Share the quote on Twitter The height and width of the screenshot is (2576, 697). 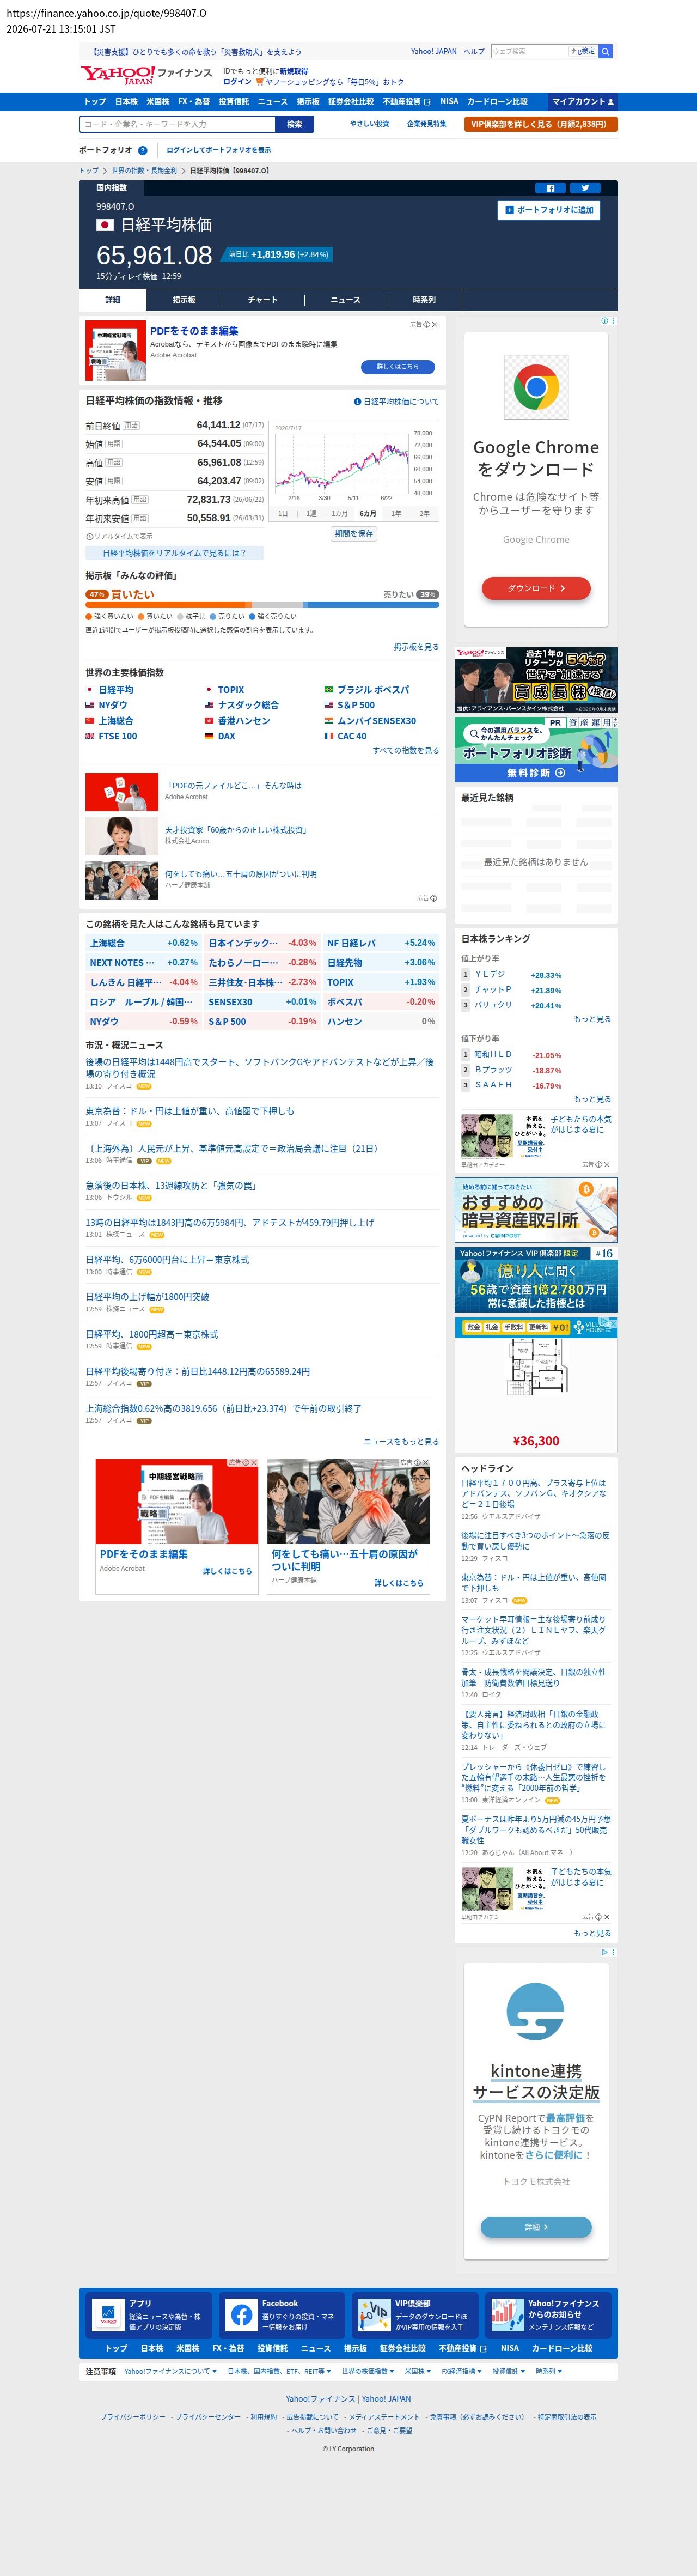586,188
